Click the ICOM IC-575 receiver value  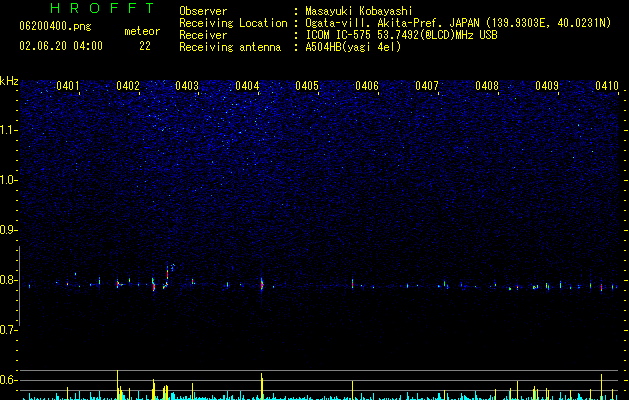tap(401, 35)
